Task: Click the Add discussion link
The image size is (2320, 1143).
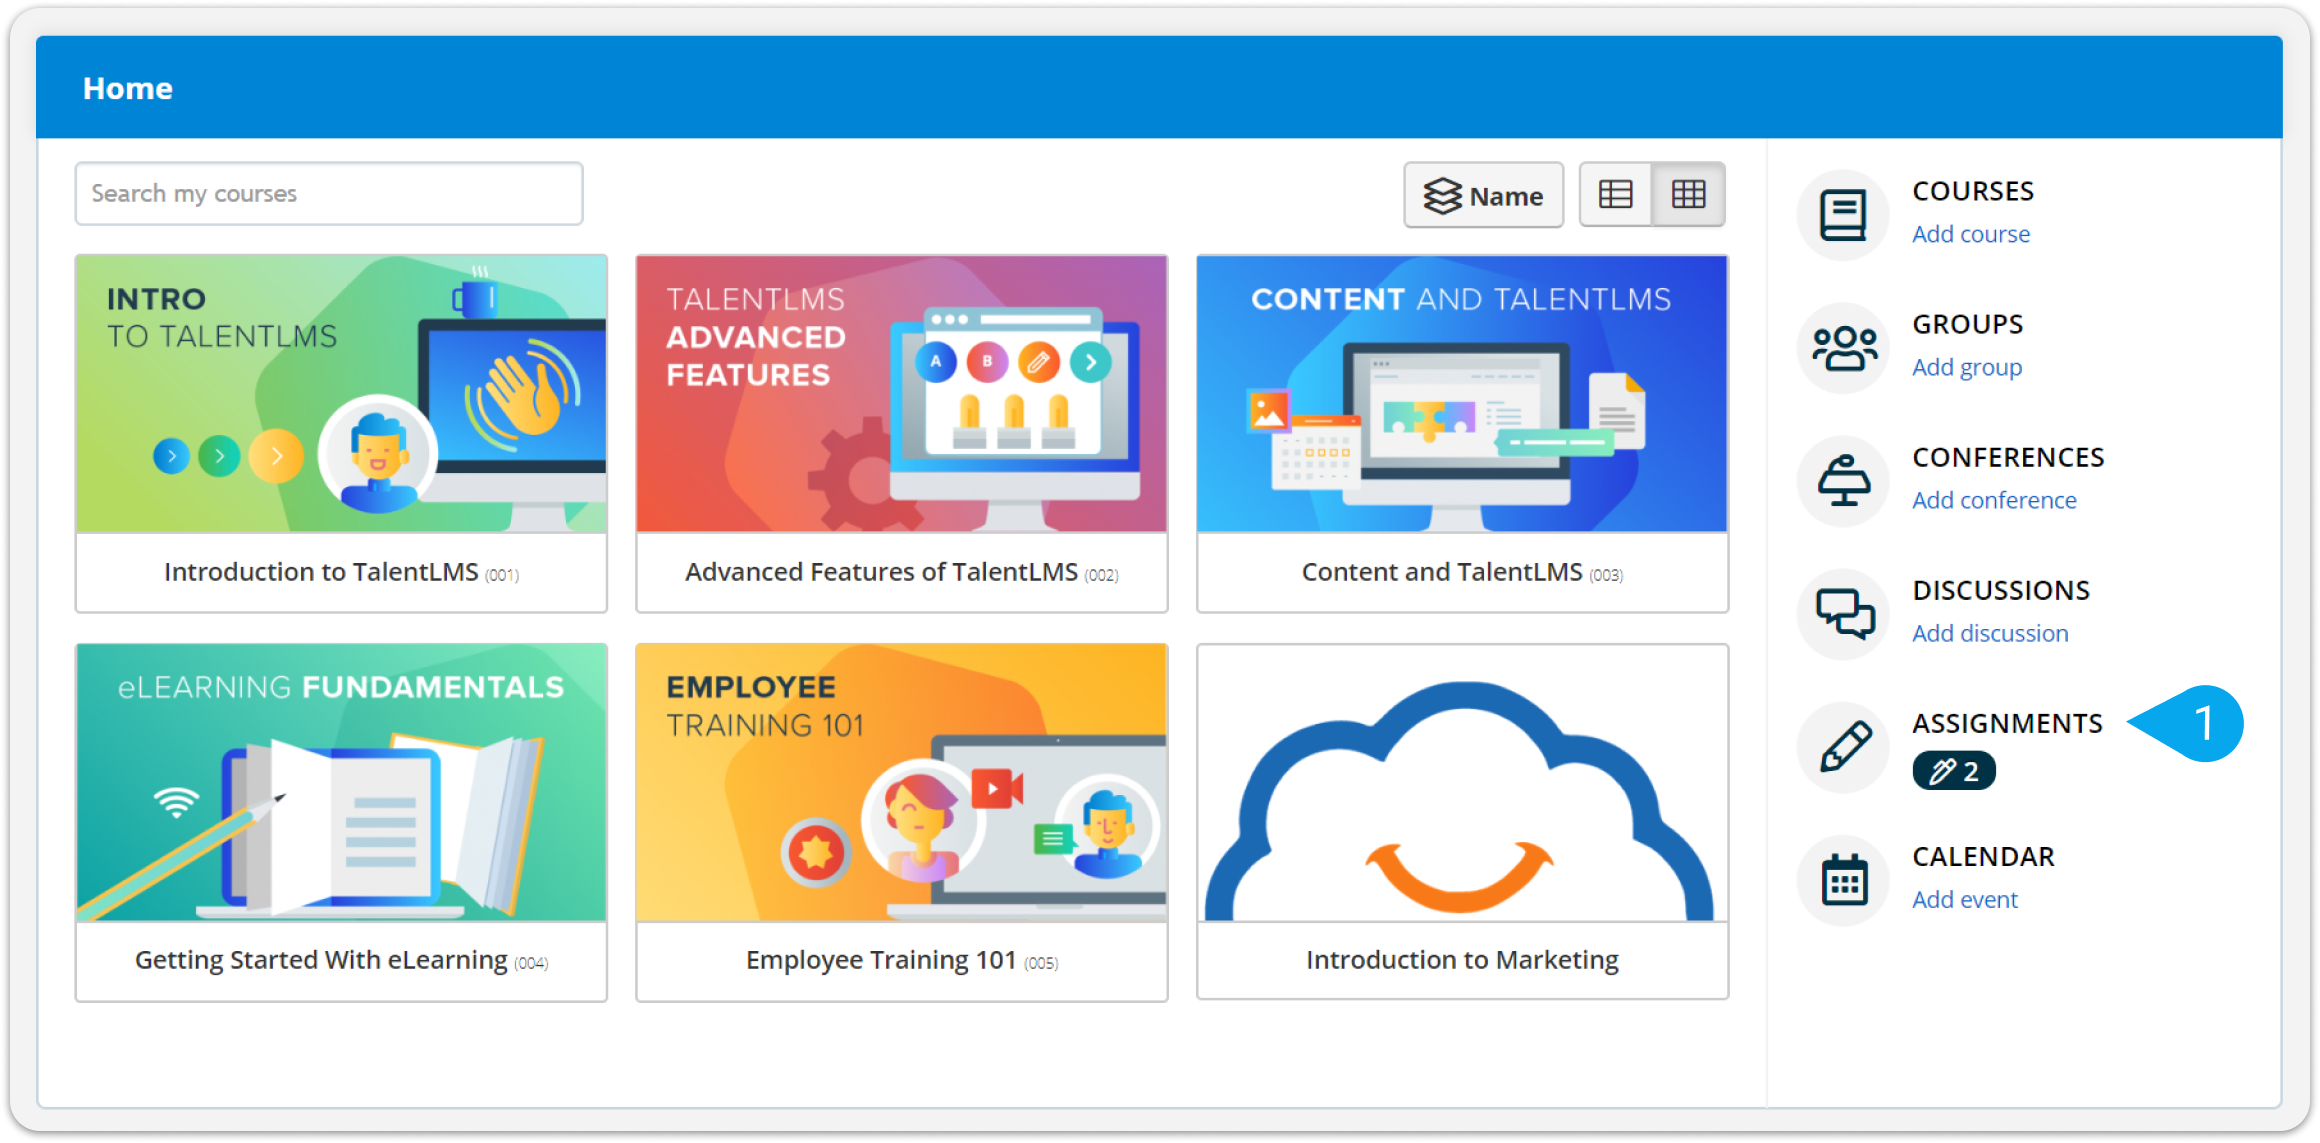Action: coord(1989,633)
